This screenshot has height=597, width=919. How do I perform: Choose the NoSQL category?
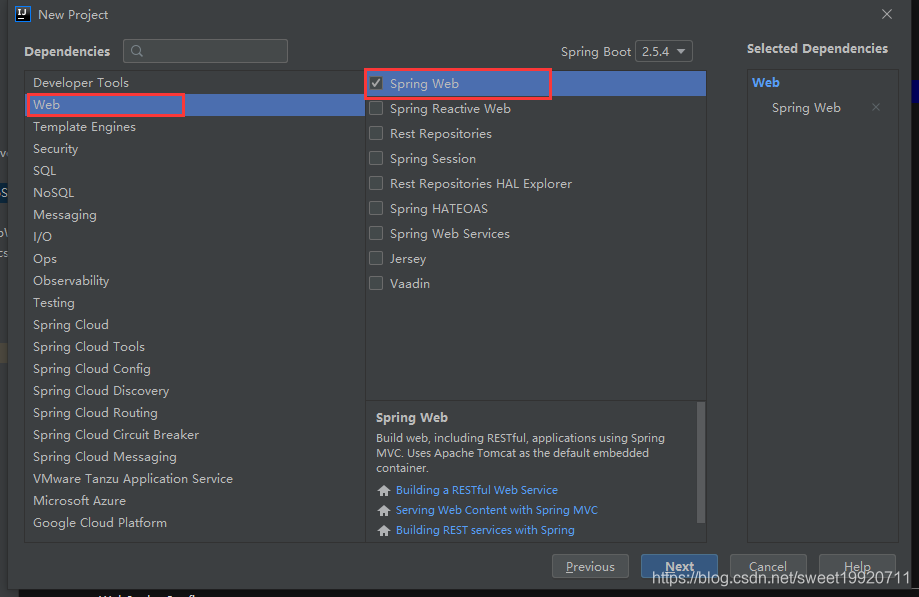pos(195,193)
